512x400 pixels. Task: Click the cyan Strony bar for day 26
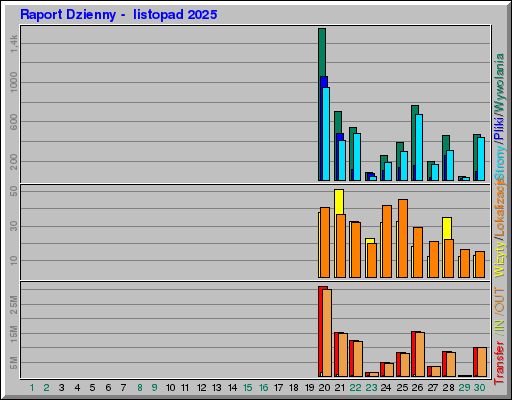pos(419,147)
